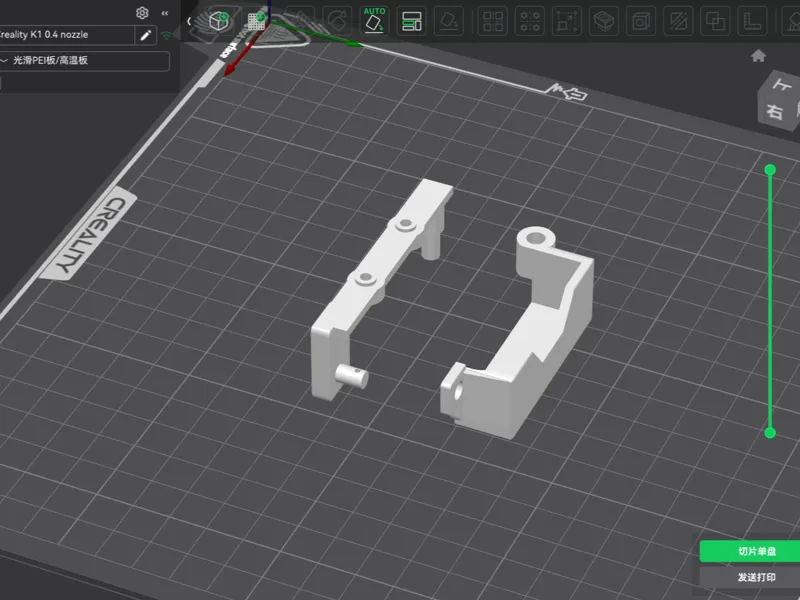Reset view with the home icon
Image resolution: width=800 pixels, height=600 pixels.
point(758,56)
